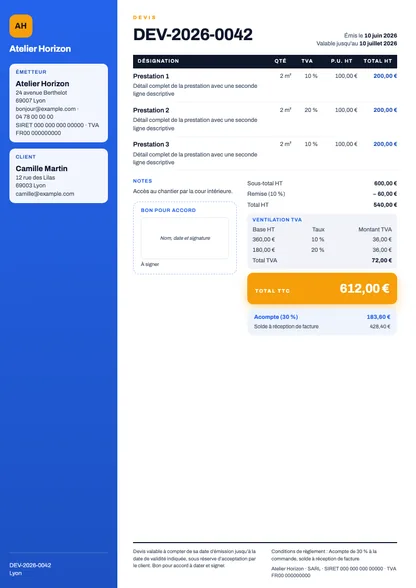416x588 pixels.
Task: Click the issue date 10 juin 2026
Action: pos(380,36)
